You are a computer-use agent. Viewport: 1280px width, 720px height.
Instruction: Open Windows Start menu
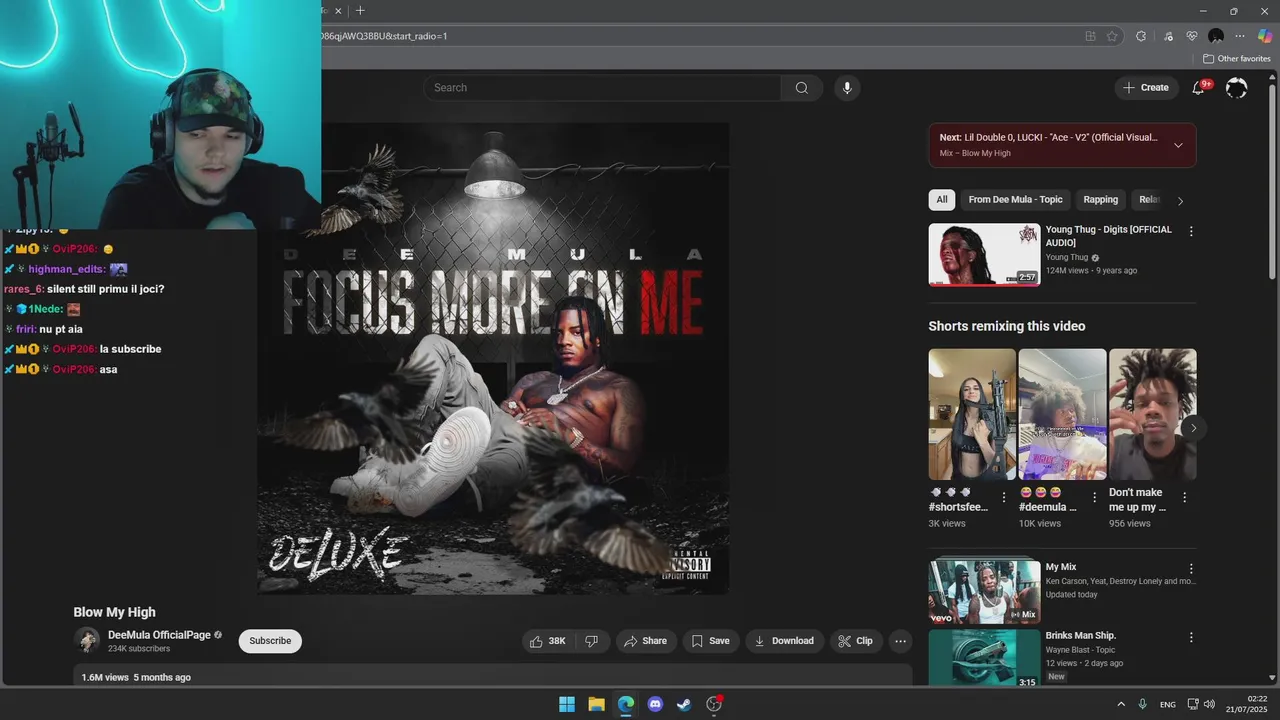[x=567, y=704]
